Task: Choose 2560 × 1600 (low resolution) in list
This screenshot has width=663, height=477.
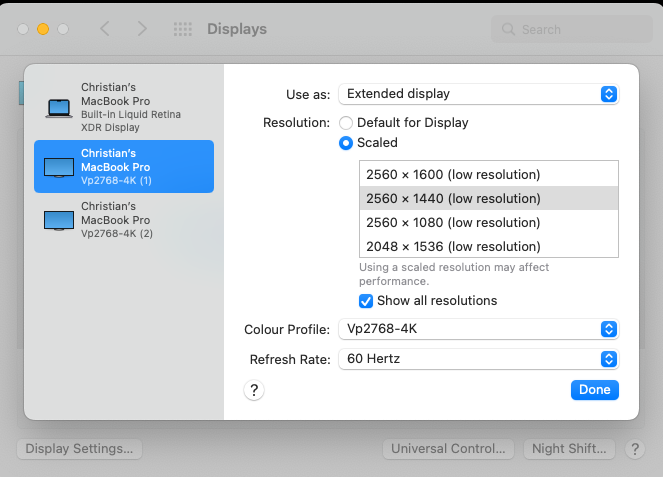Action: (x=489, y=174)
